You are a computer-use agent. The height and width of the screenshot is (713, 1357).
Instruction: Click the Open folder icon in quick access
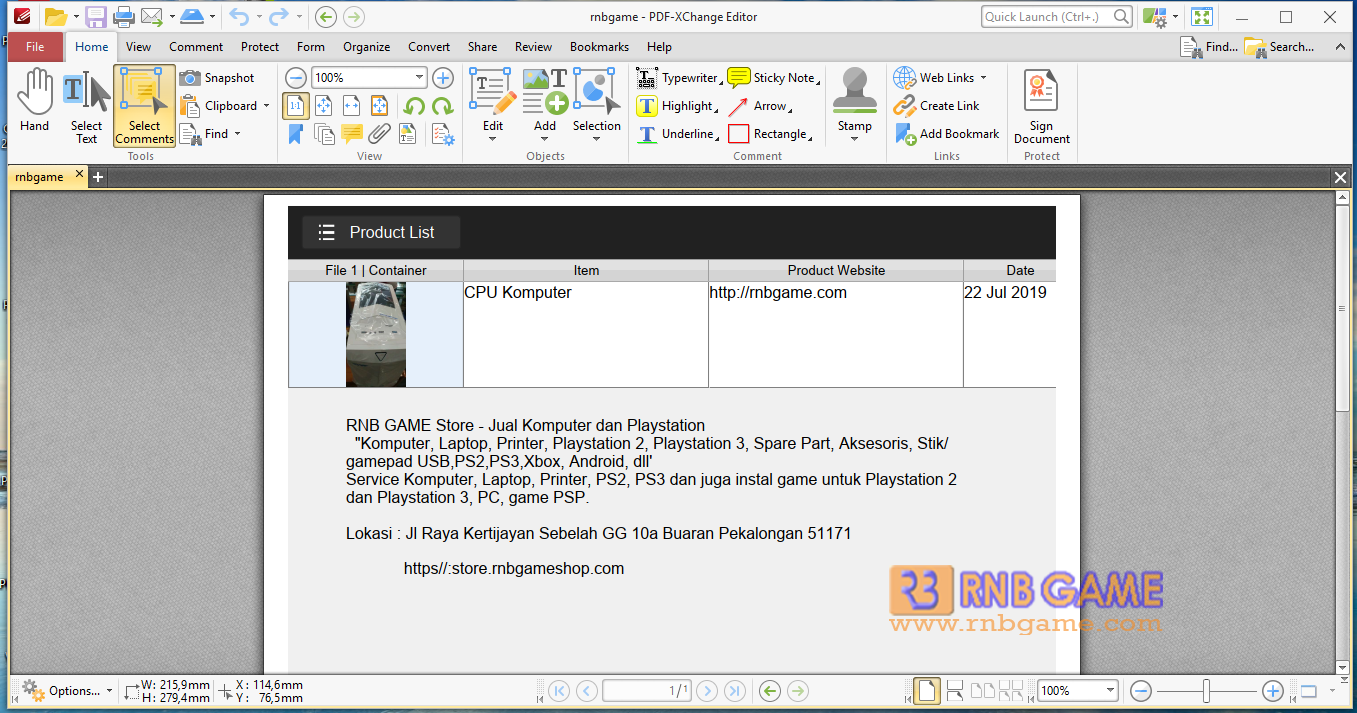point(56,16)
